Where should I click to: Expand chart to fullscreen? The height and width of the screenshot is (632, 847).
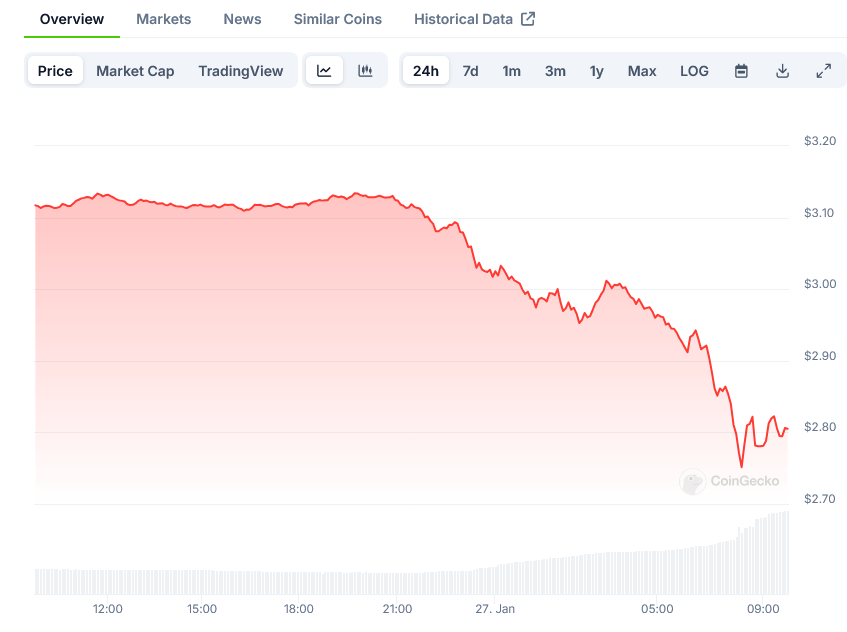click(823, 71)
